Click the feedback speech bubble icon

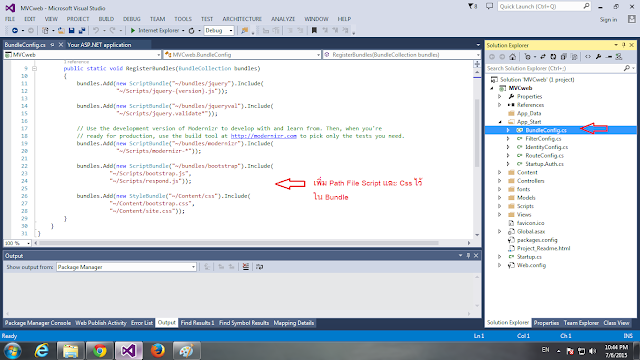pos(489,6)
